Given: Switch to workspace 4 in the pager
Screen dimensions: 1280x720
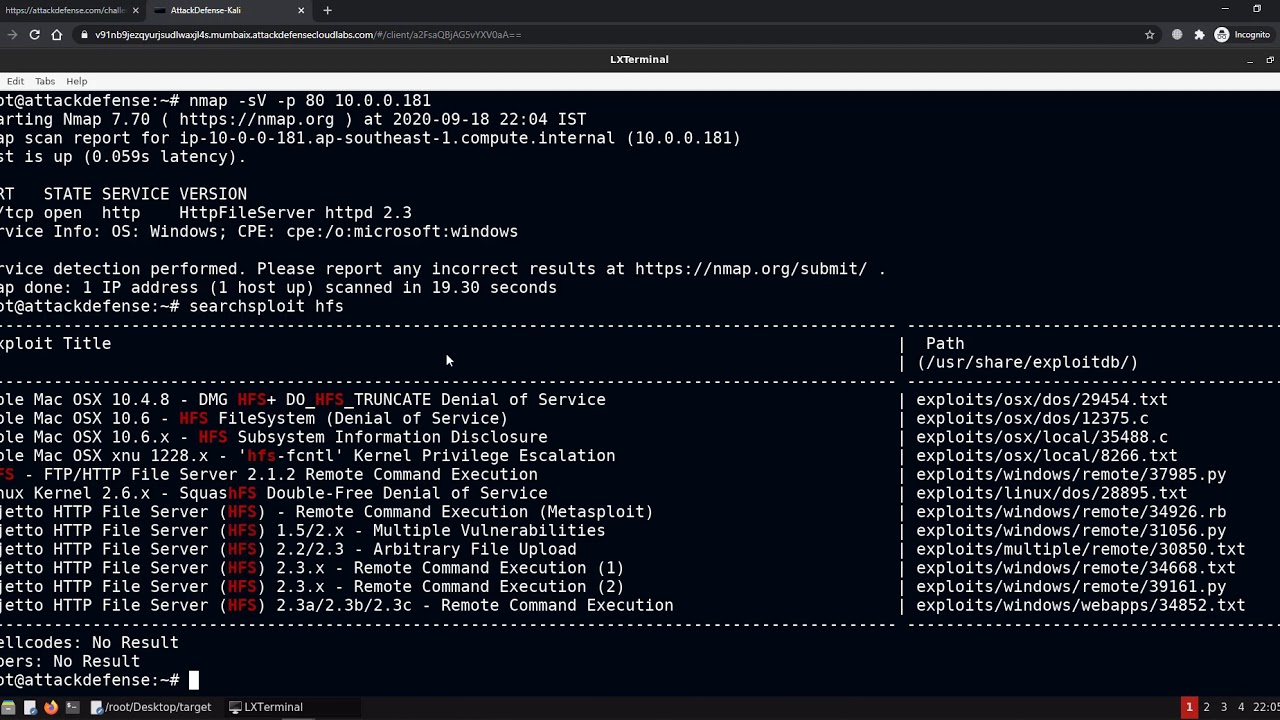Looking at the screenshot, I should 1241,707.
